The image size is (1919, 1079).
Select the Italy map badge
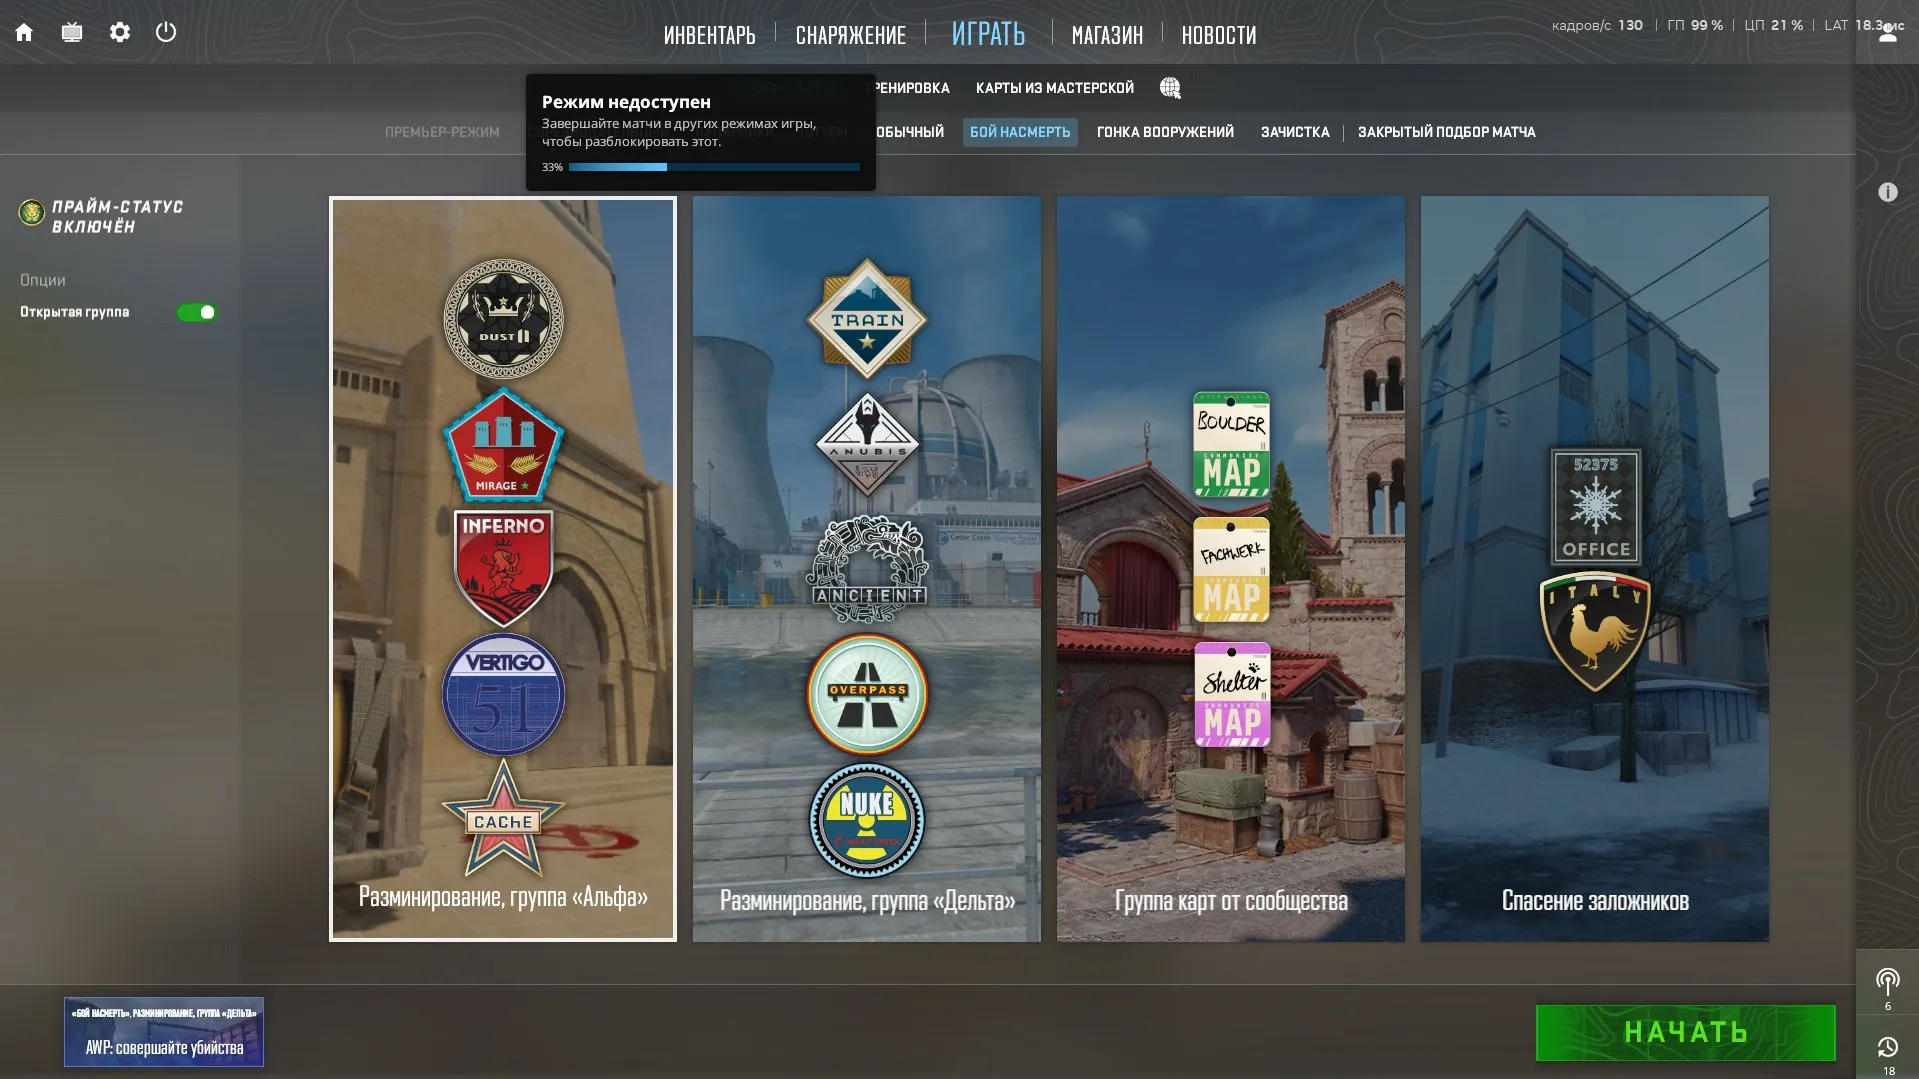coord(1595,631)
